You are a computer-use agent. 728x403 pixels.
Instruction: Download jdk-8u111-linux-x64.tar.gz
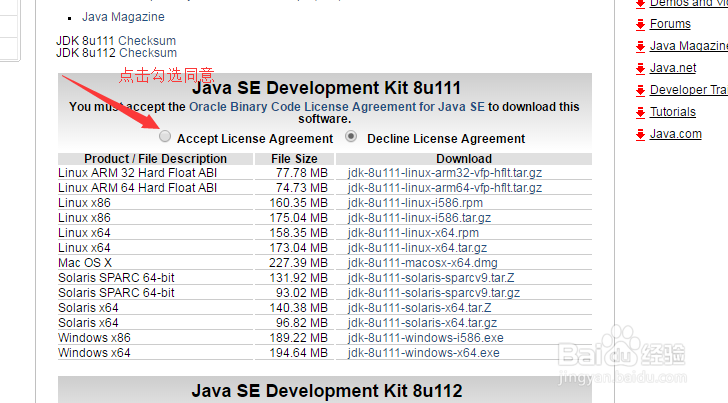[417, 247]
